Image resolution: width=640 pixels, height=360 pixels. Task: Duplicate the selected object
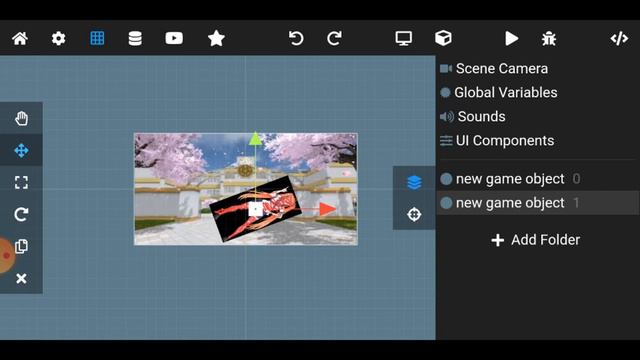(x=21, y=246)
